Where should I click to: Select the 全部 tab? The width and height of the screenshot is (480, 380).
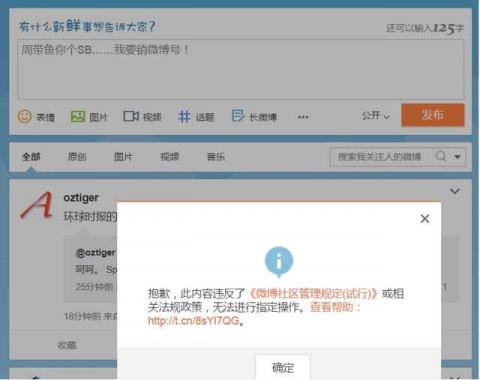[x=31, y=156]
